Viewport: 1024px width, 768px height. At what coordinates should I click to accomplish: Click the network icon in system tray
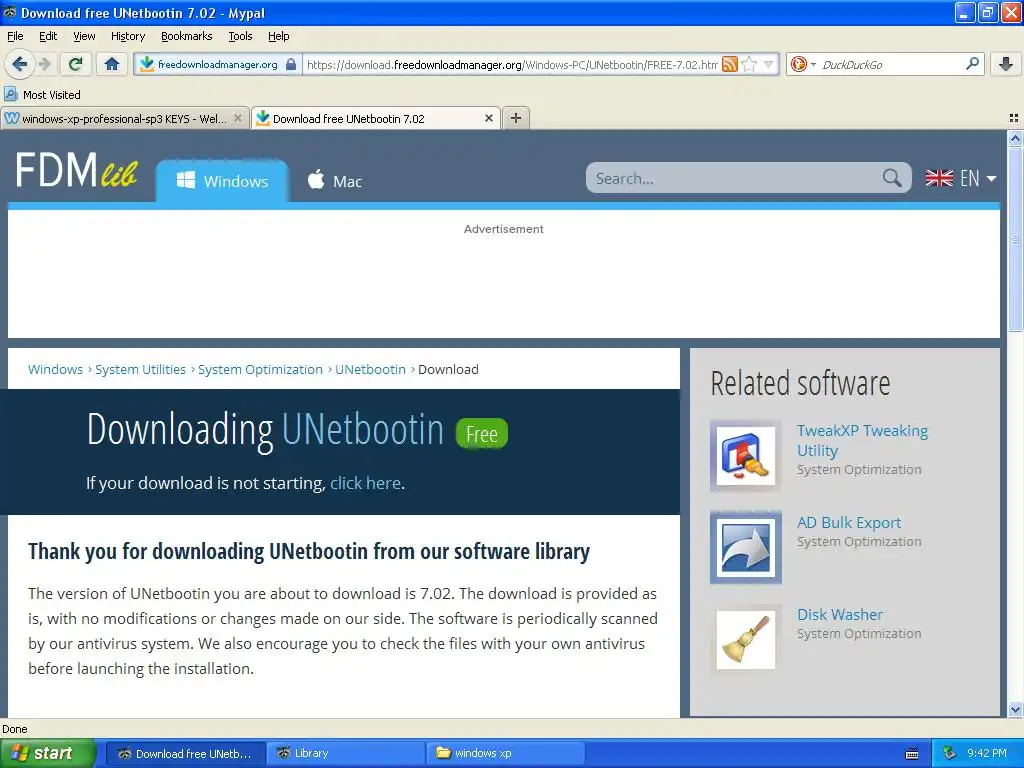click(950, 753)
